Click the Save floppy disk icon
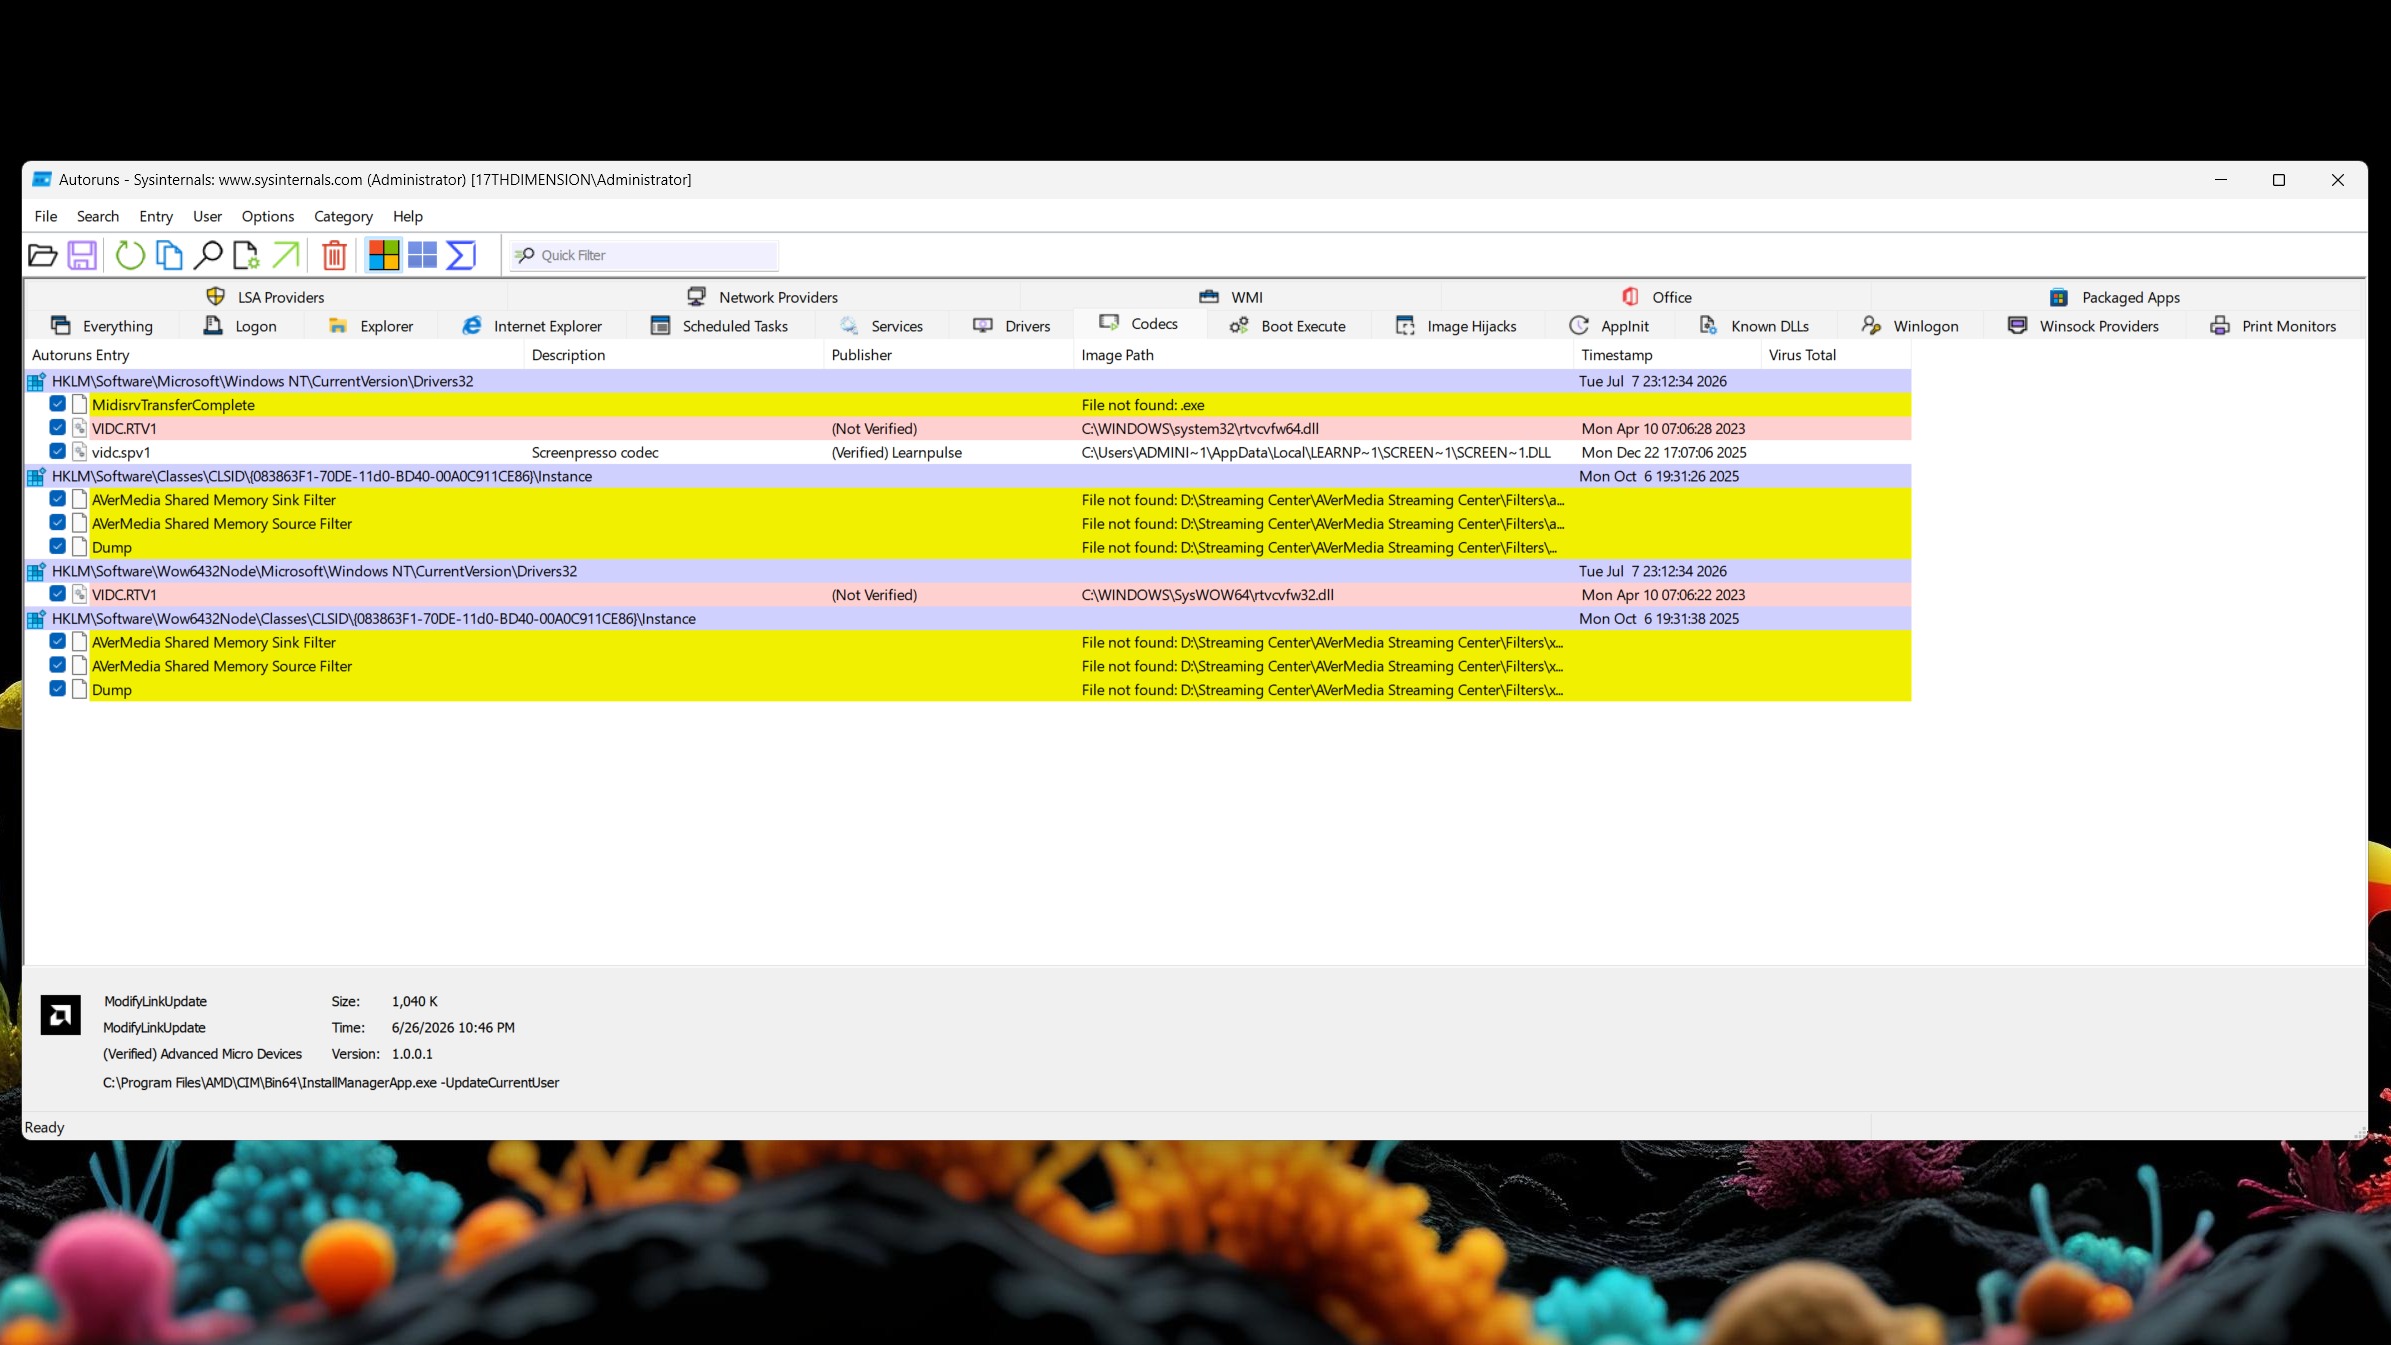Viewport: 2391px width, 1345px height. click(82, 256)
